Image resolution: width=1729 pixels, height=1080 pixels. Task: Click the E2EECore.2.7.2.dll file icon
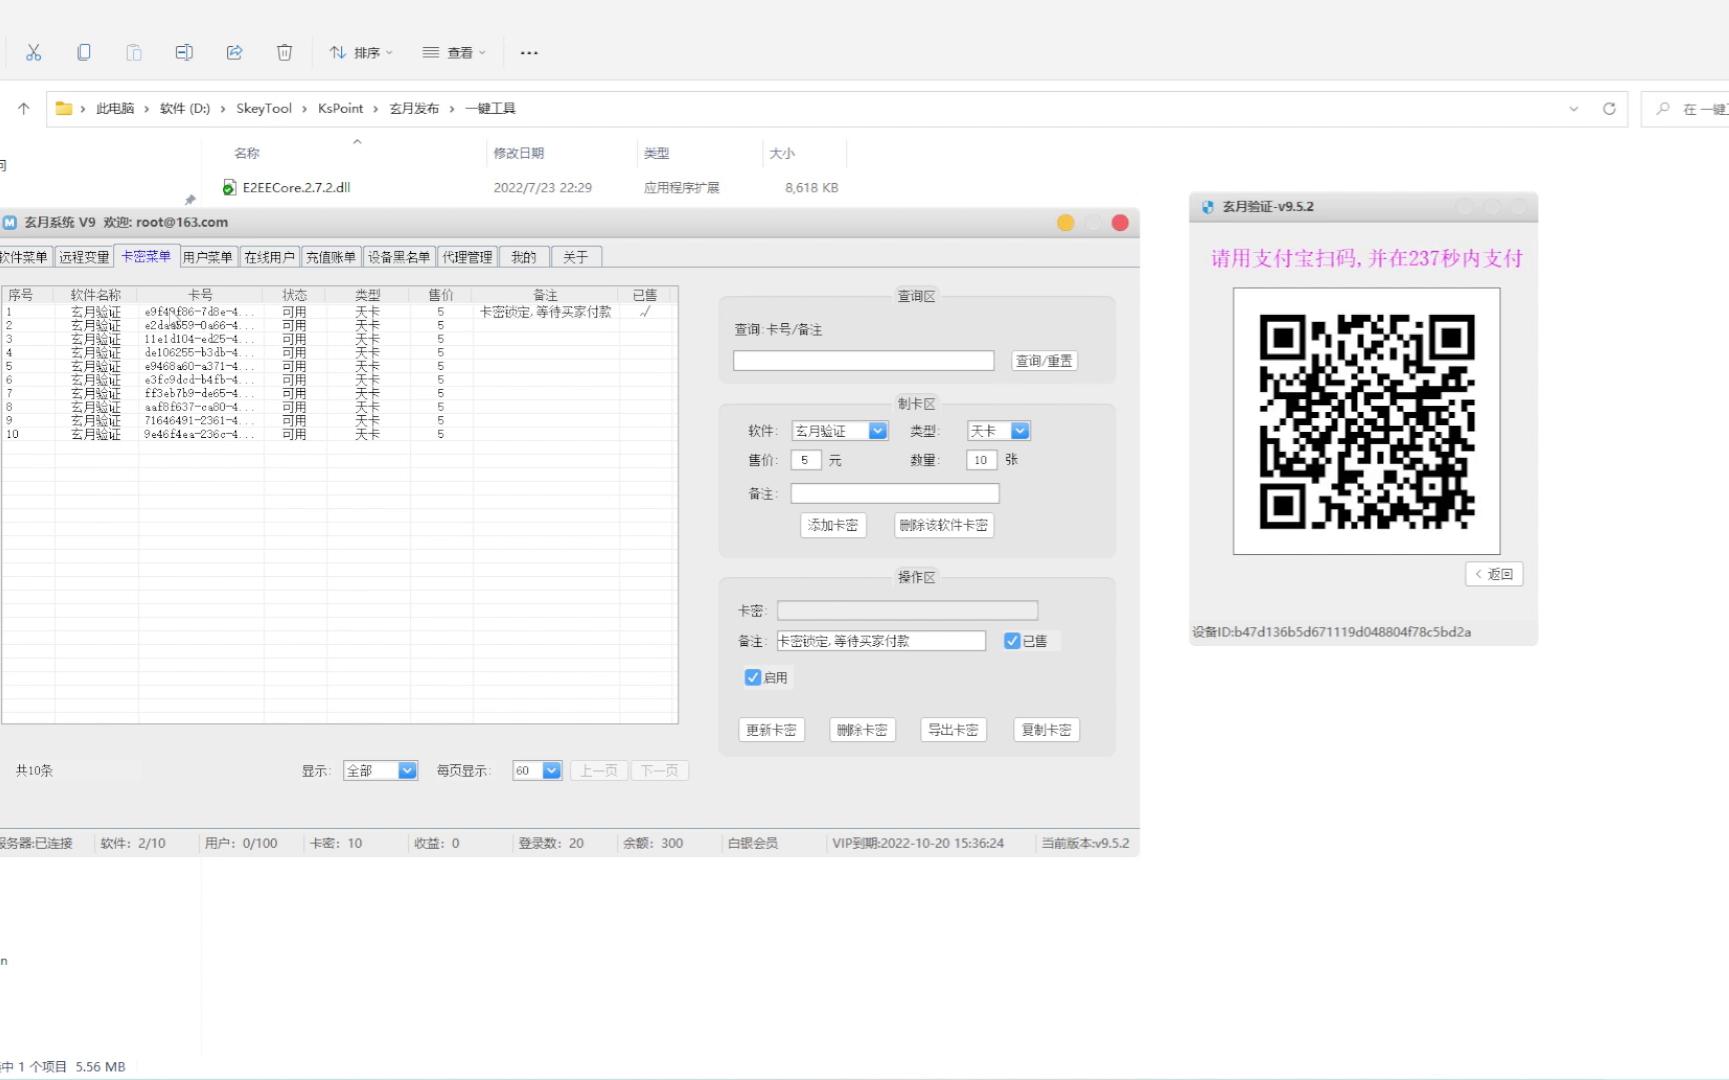click(229, 187)
